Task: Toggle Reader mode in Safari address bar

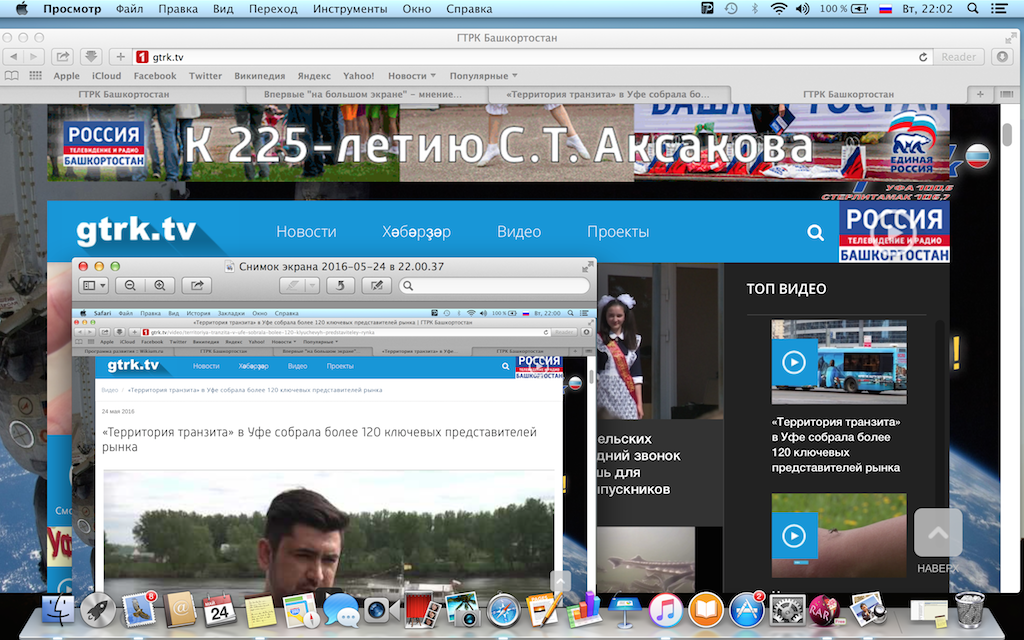Action: 957,56
